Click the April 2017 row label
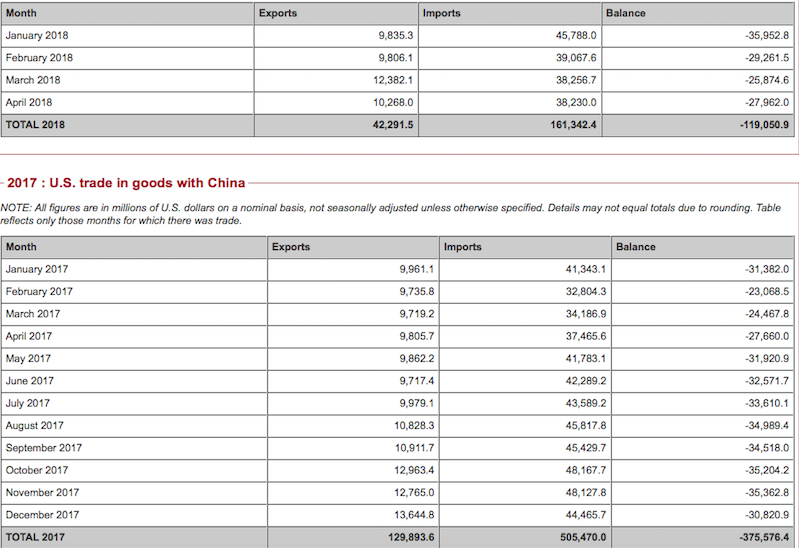The height and width of the screenshot is (548, 799). pos(29,336)
